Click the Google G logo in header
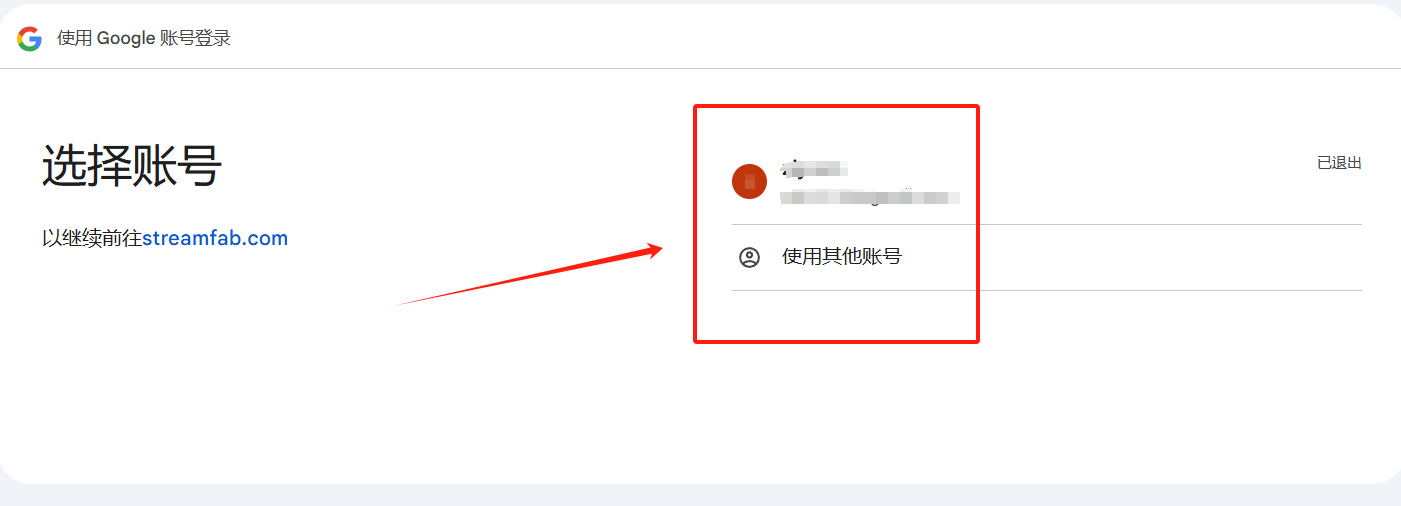 coord(29,39)
